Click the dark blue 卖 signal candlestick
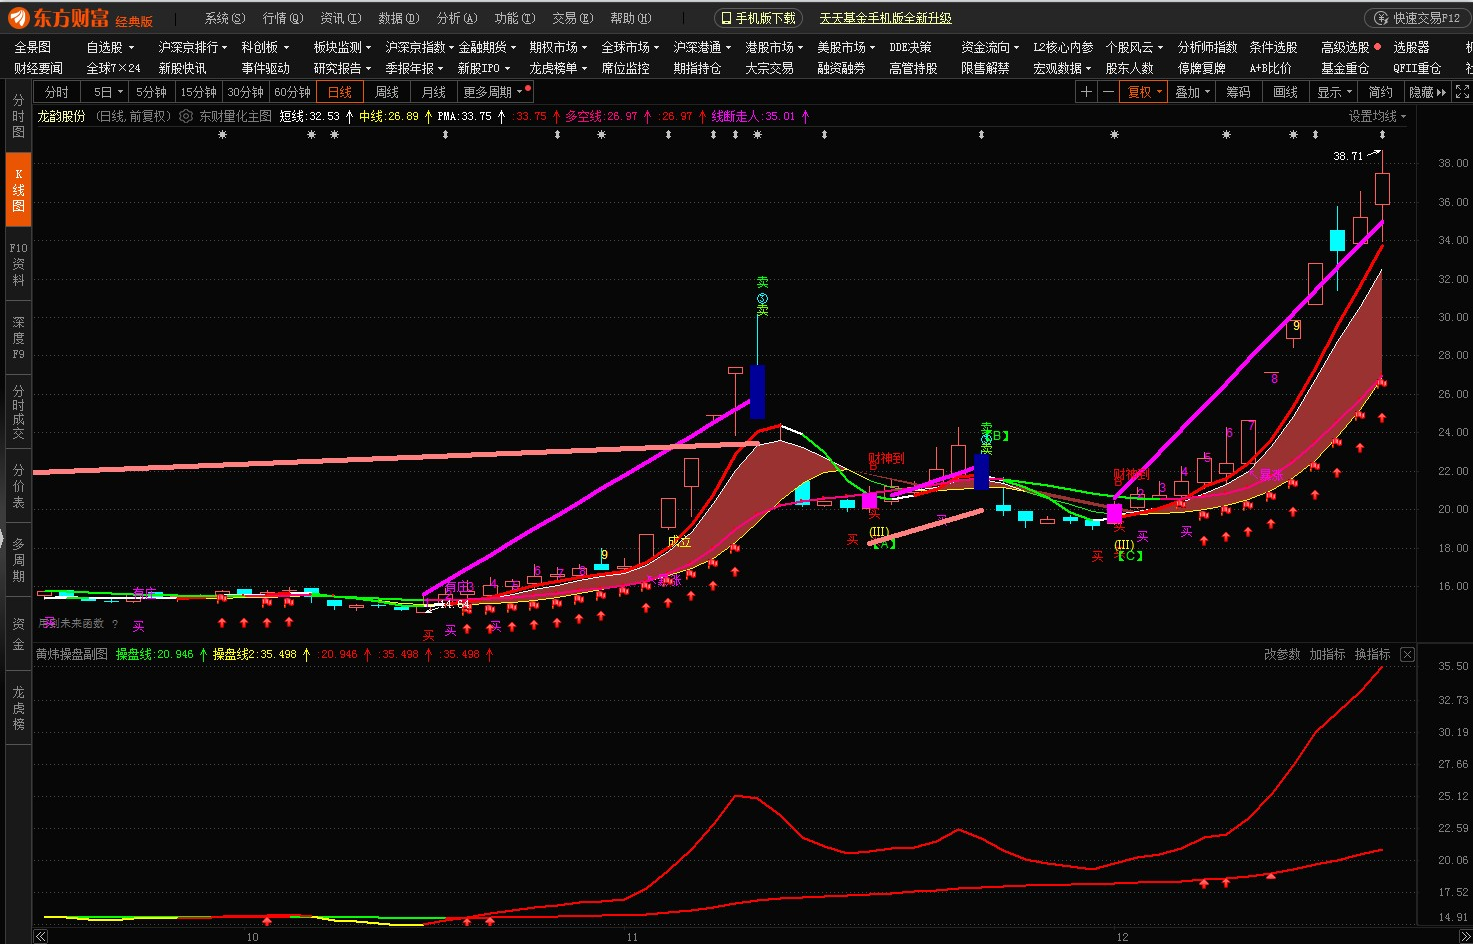 757,391
